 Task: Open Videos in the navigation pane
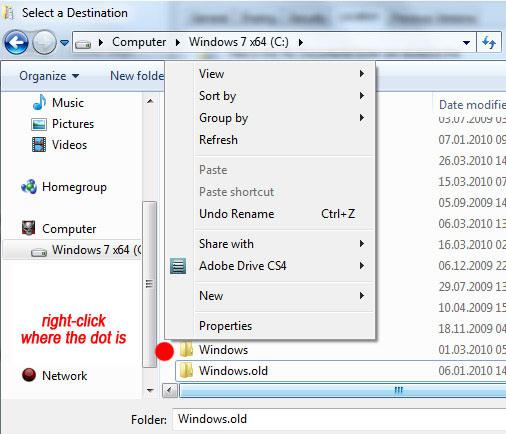click(x=69, y=145)
